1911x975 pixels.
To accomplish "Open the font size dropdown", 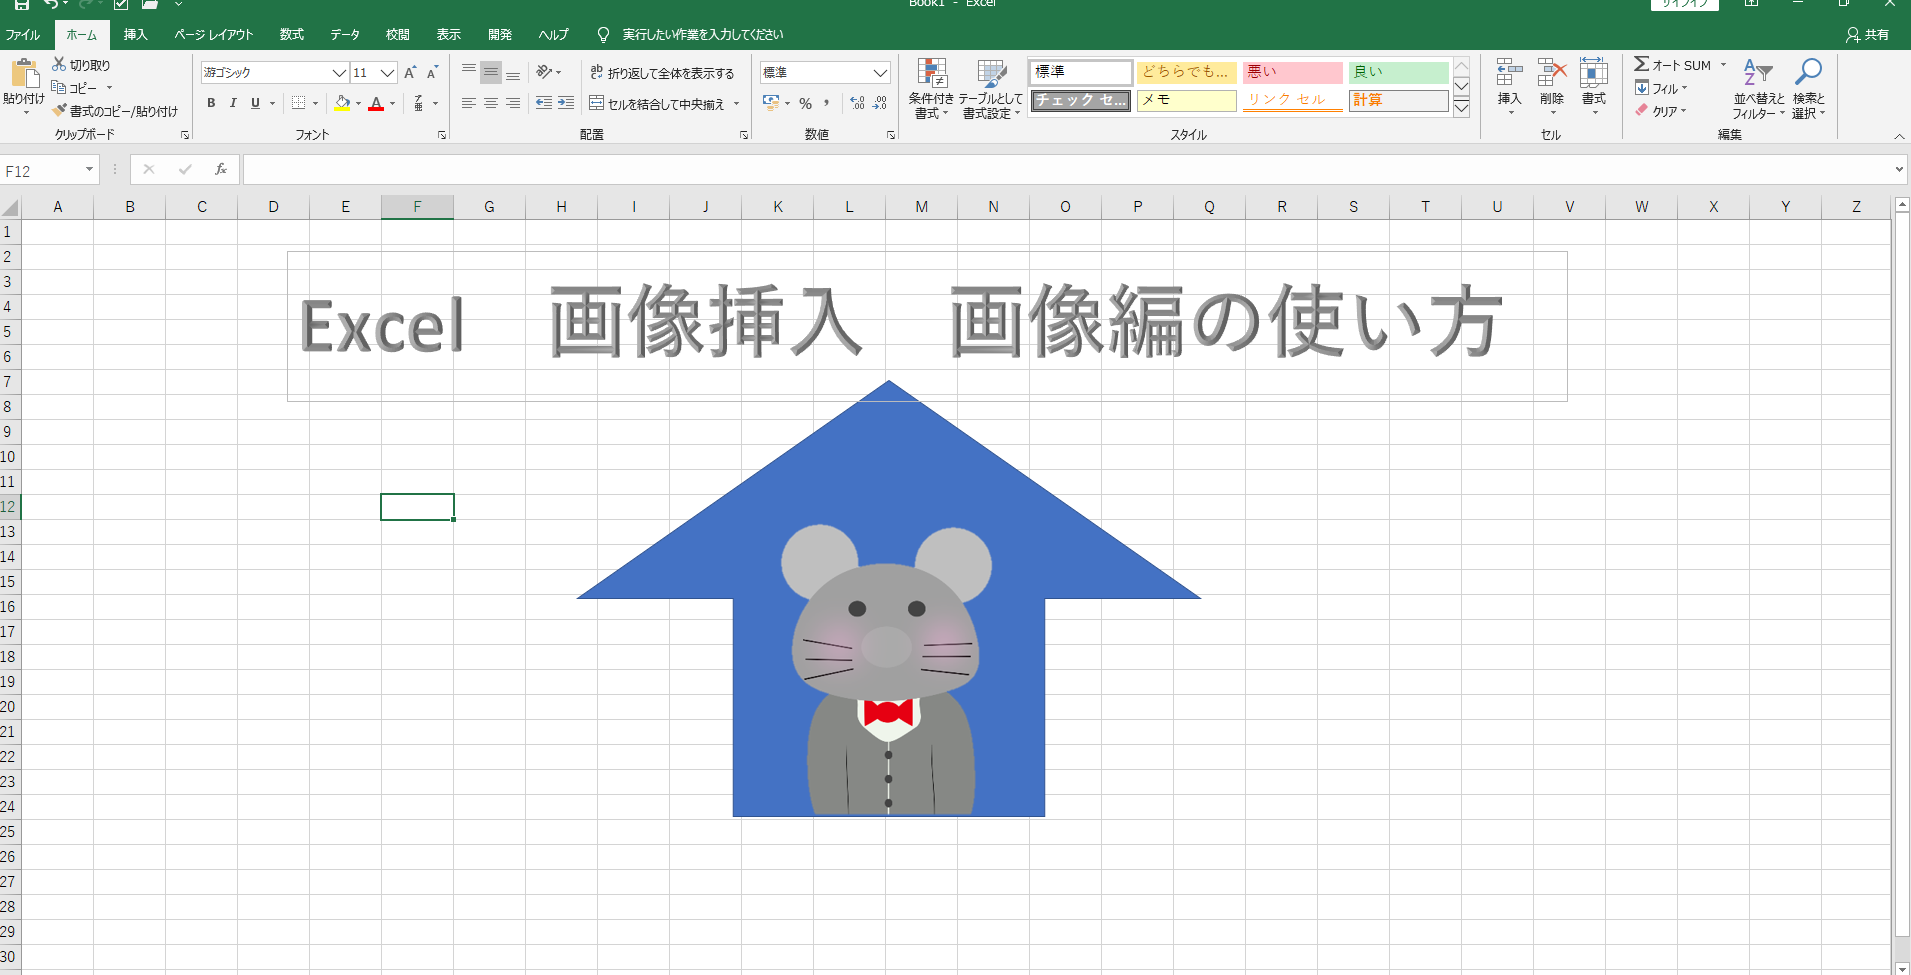I will click(x=388, y=73).
